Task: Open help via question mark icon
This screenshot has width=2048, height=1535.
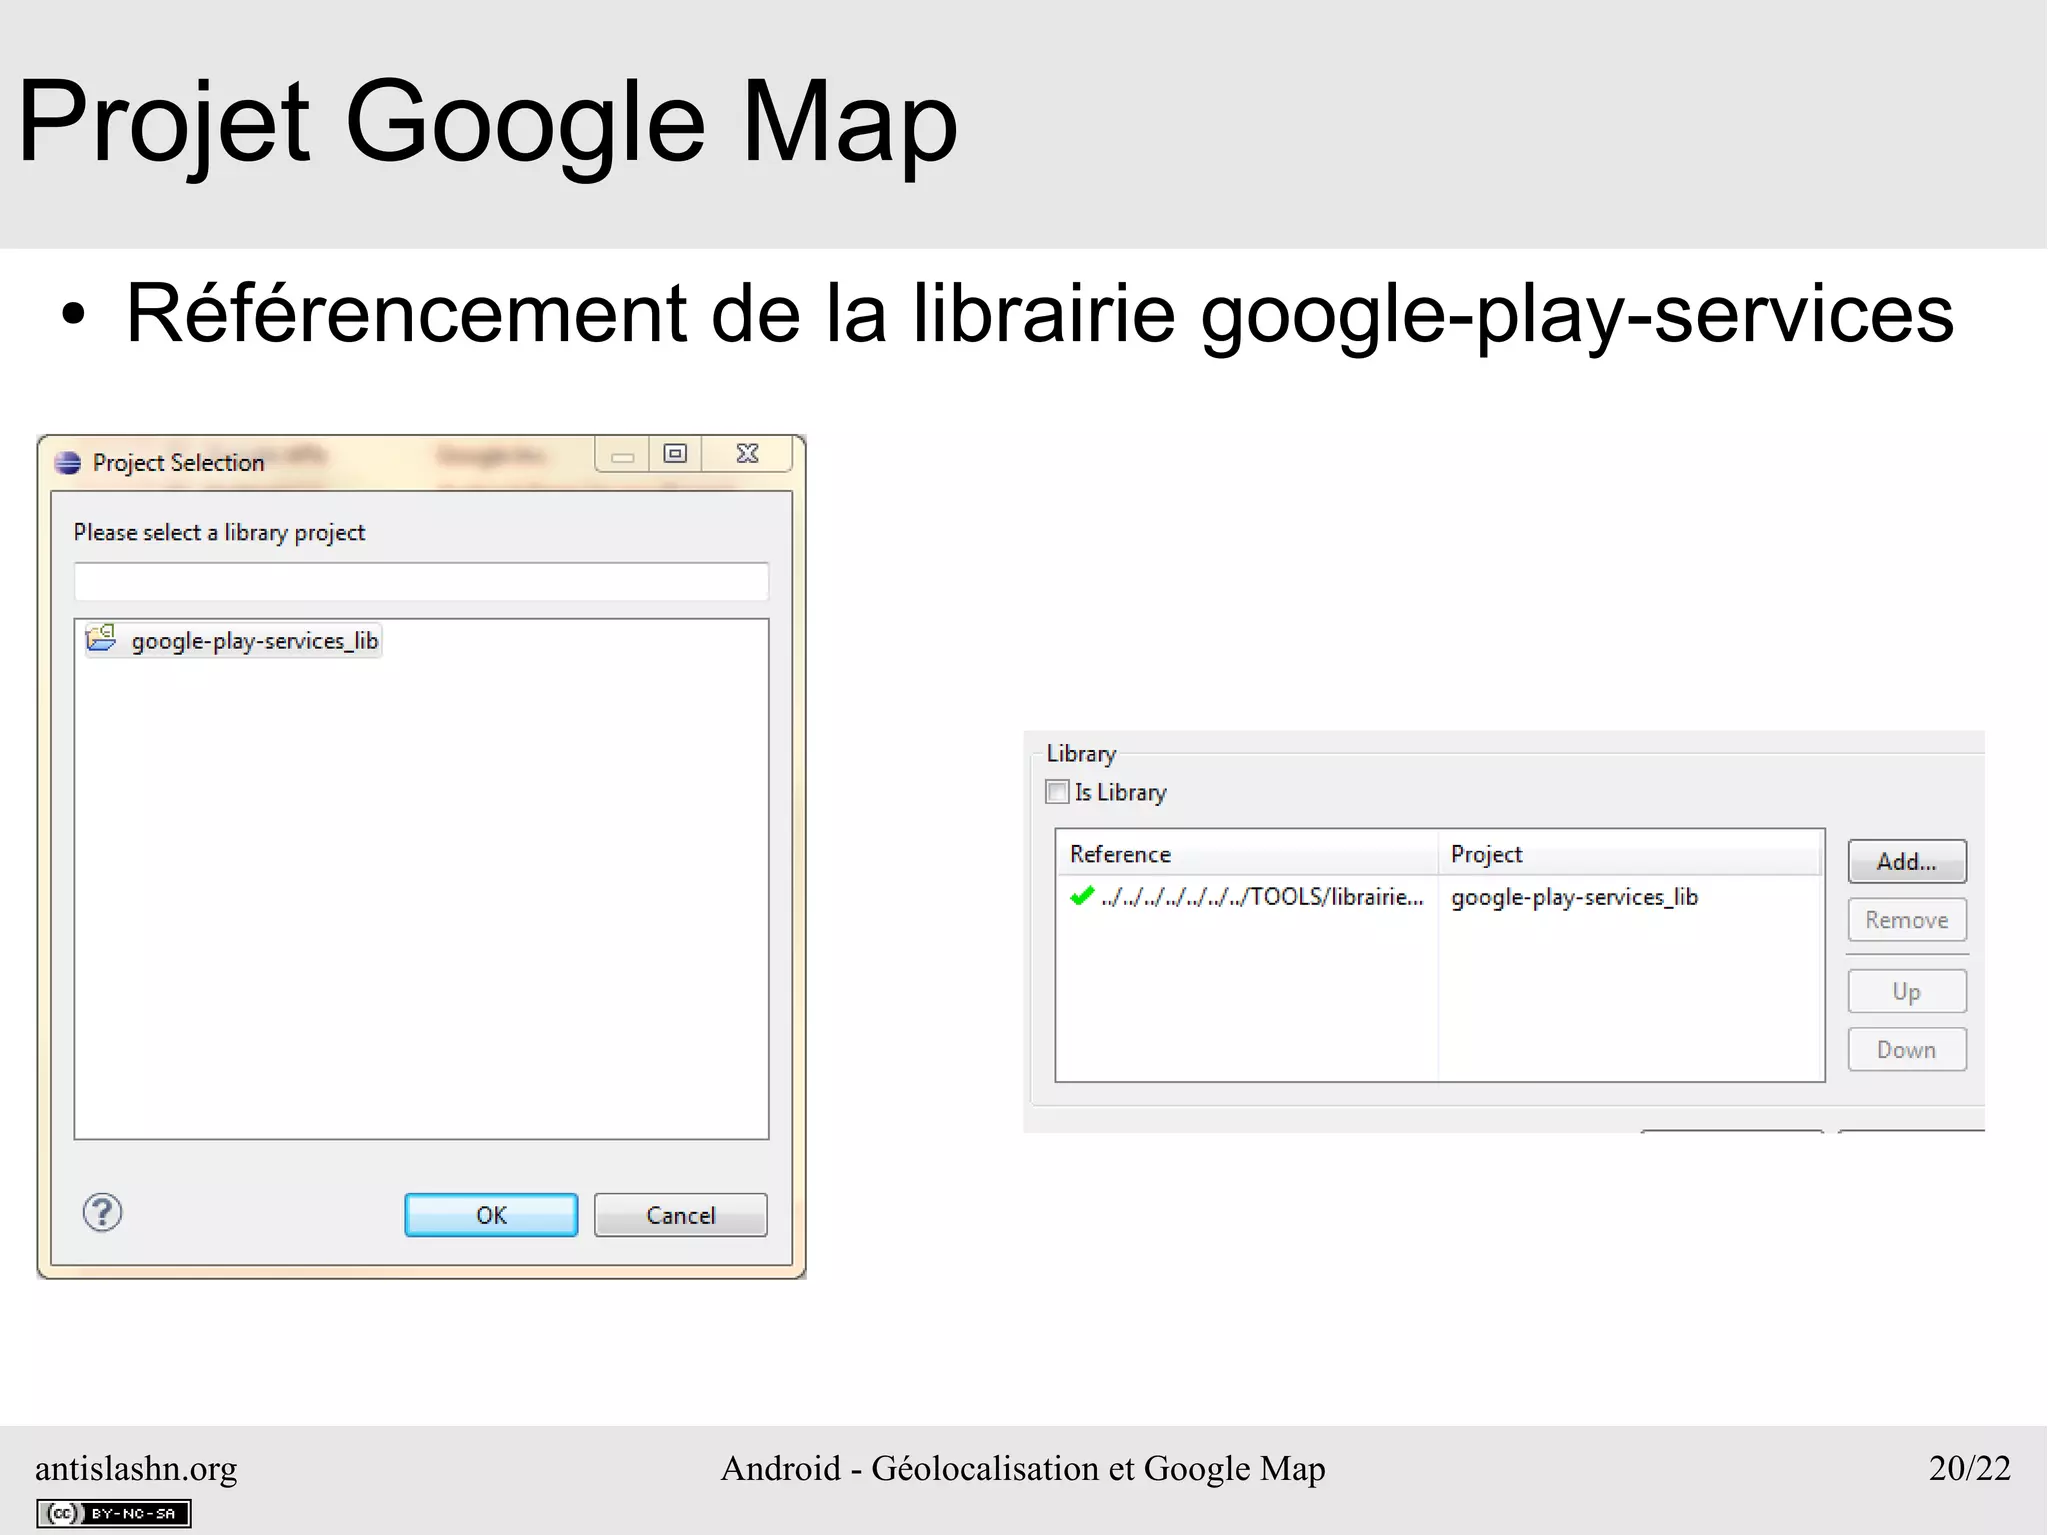Action: (x=102, y=1213)
